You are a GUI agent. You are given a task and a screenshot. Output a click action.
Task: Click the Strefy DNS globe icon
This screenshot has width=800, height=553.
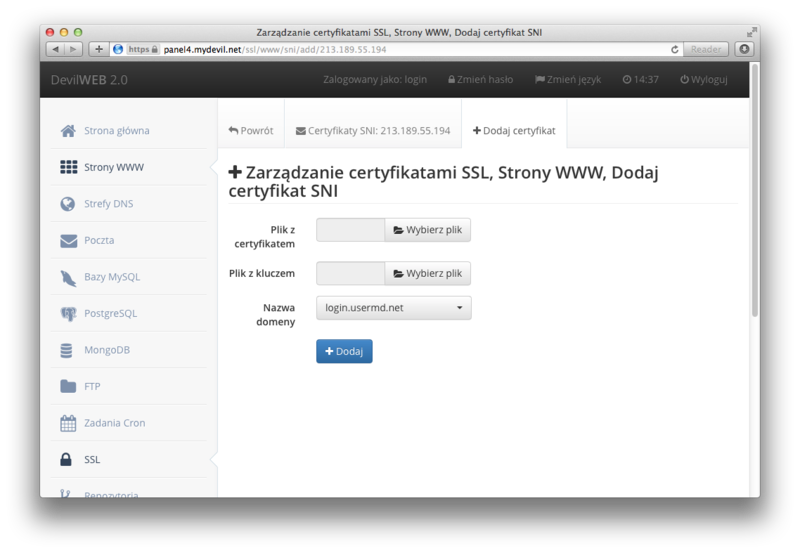pyautogui.click(x=67, y=204)
